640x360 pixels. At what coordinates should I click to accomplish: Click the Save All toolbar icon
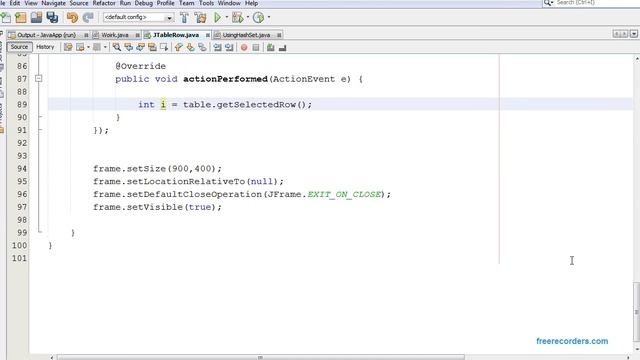52,18
